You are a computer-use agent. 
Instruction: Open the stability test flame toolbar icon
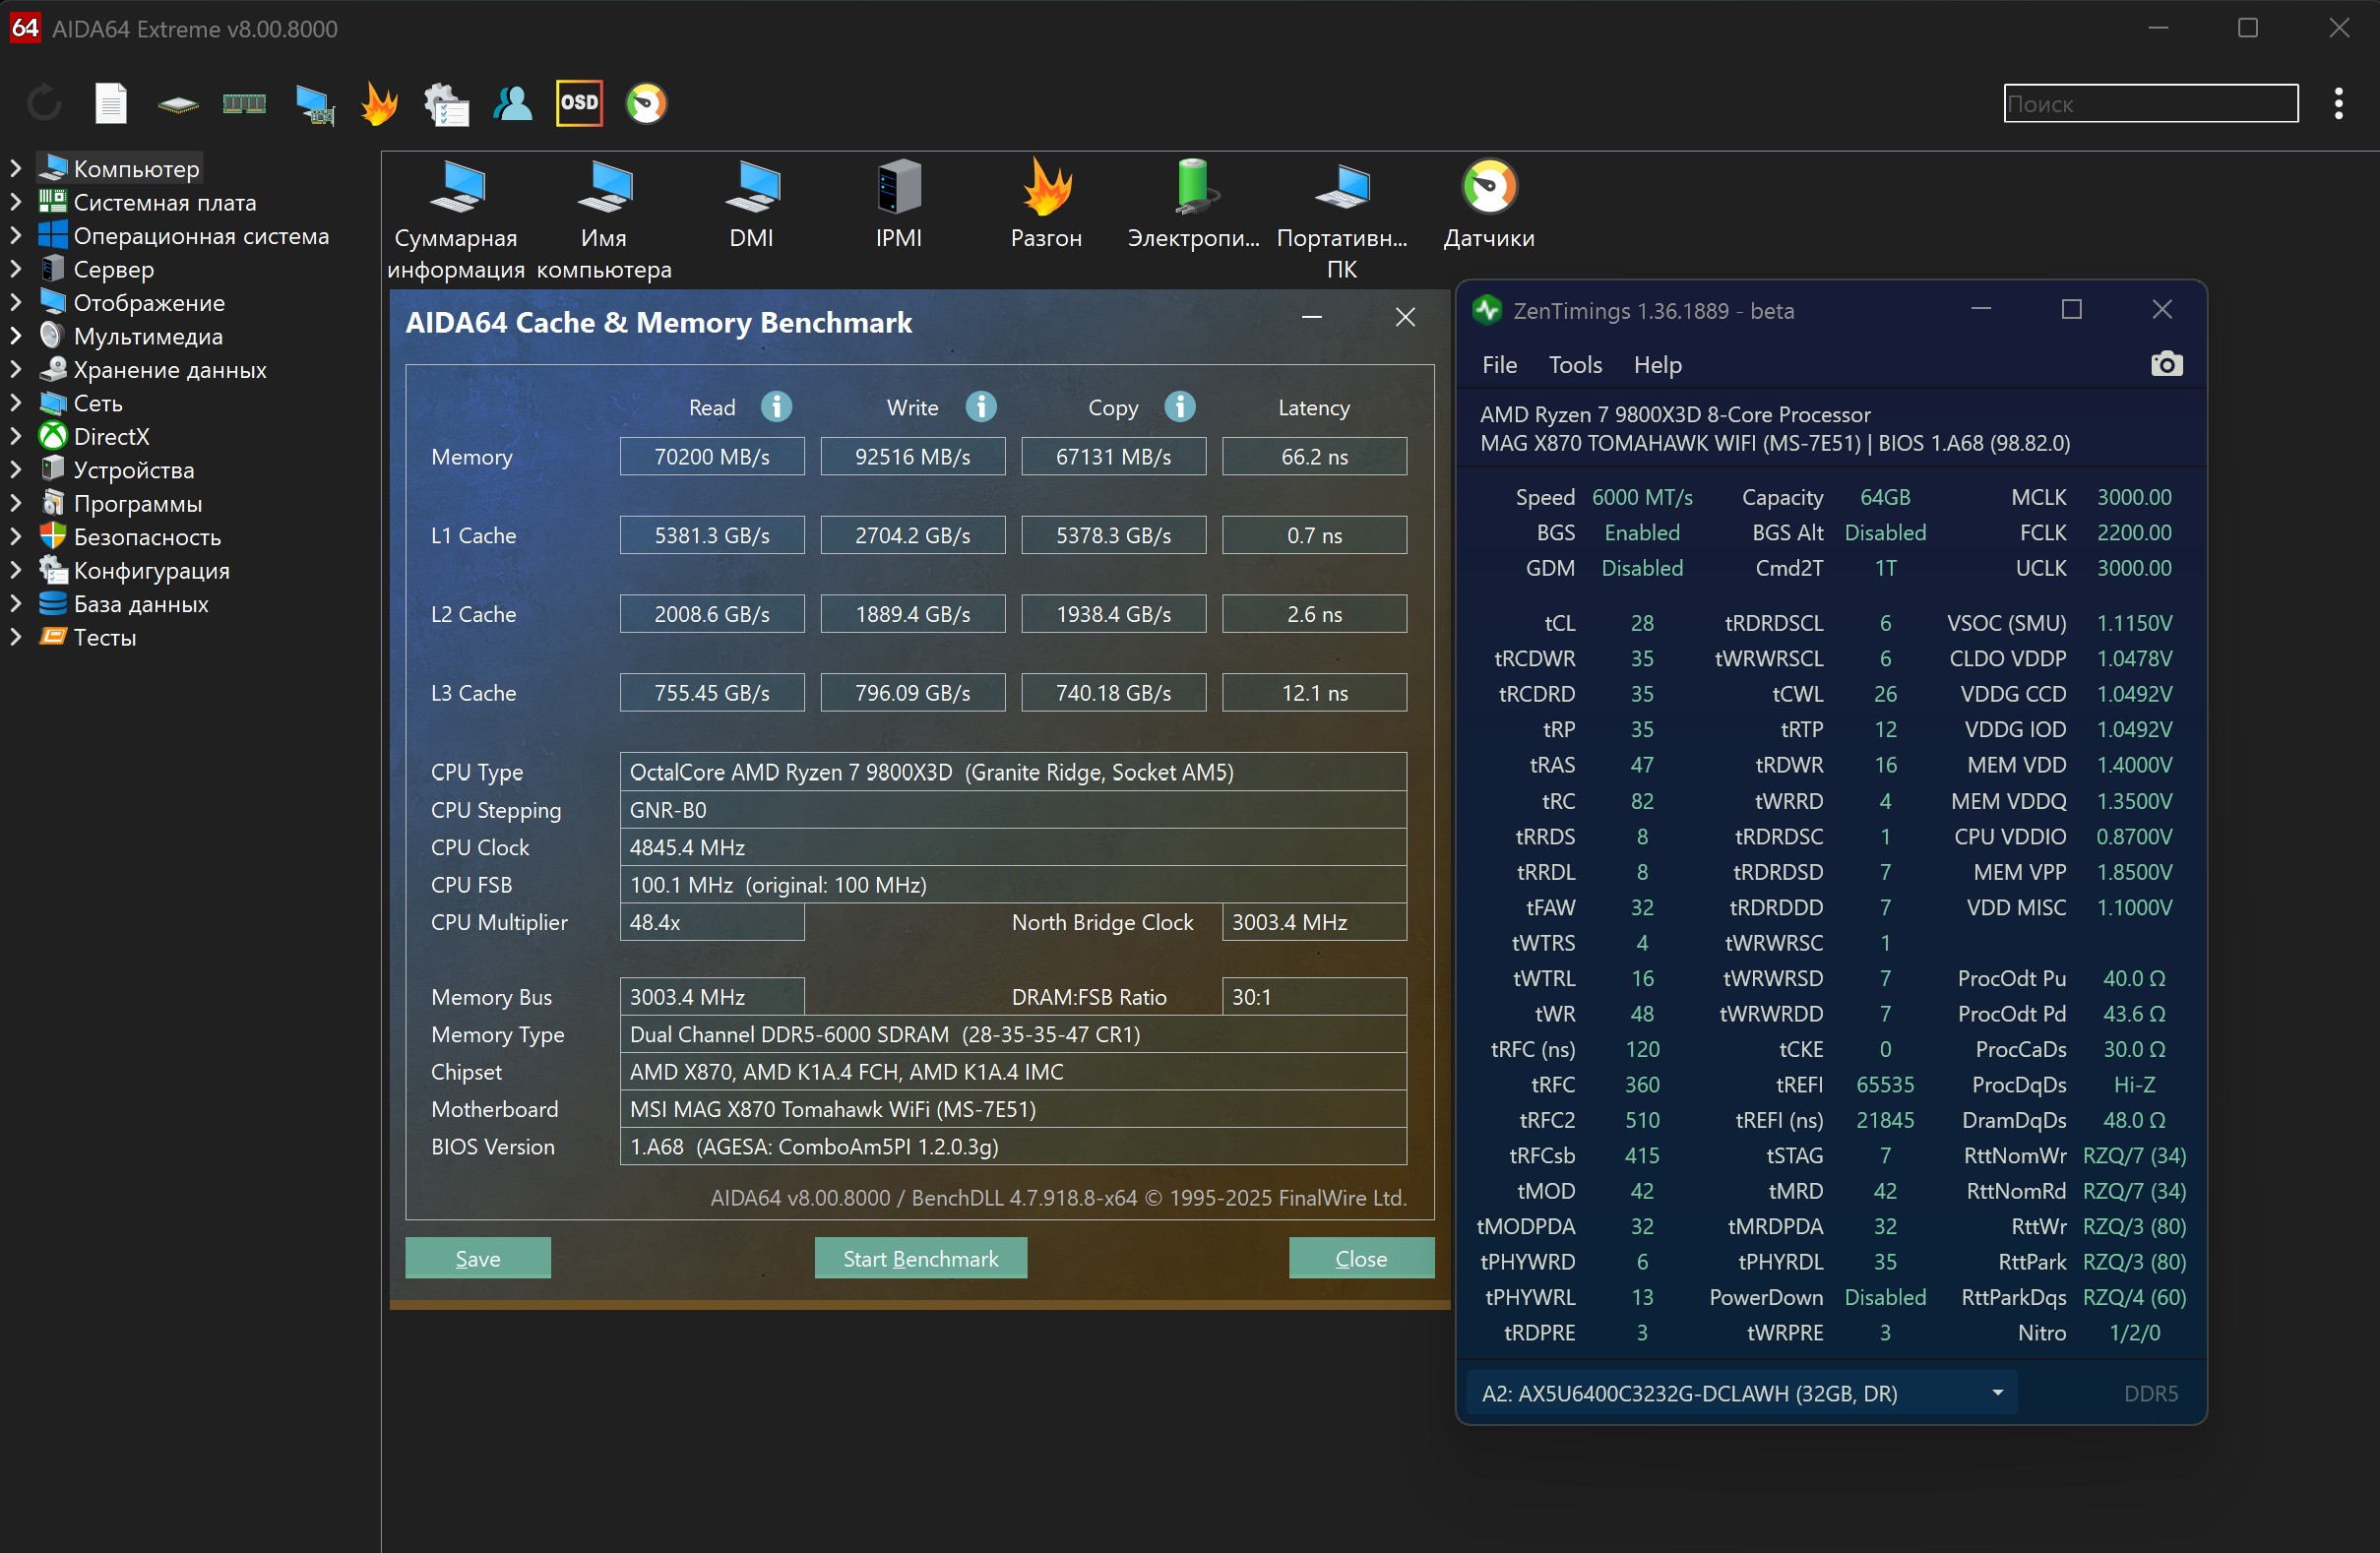[x=379, y=103]
